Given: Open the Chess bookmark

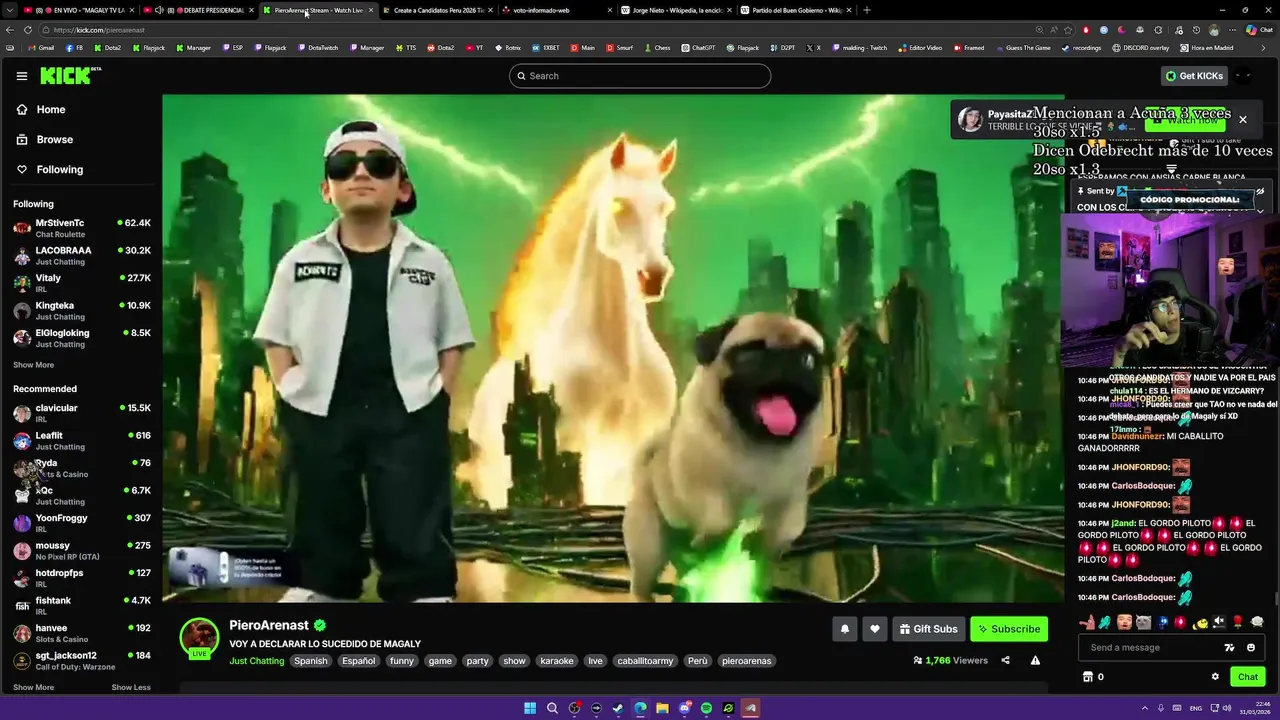Looking at the screenshot, I should [x=656, y=48].
